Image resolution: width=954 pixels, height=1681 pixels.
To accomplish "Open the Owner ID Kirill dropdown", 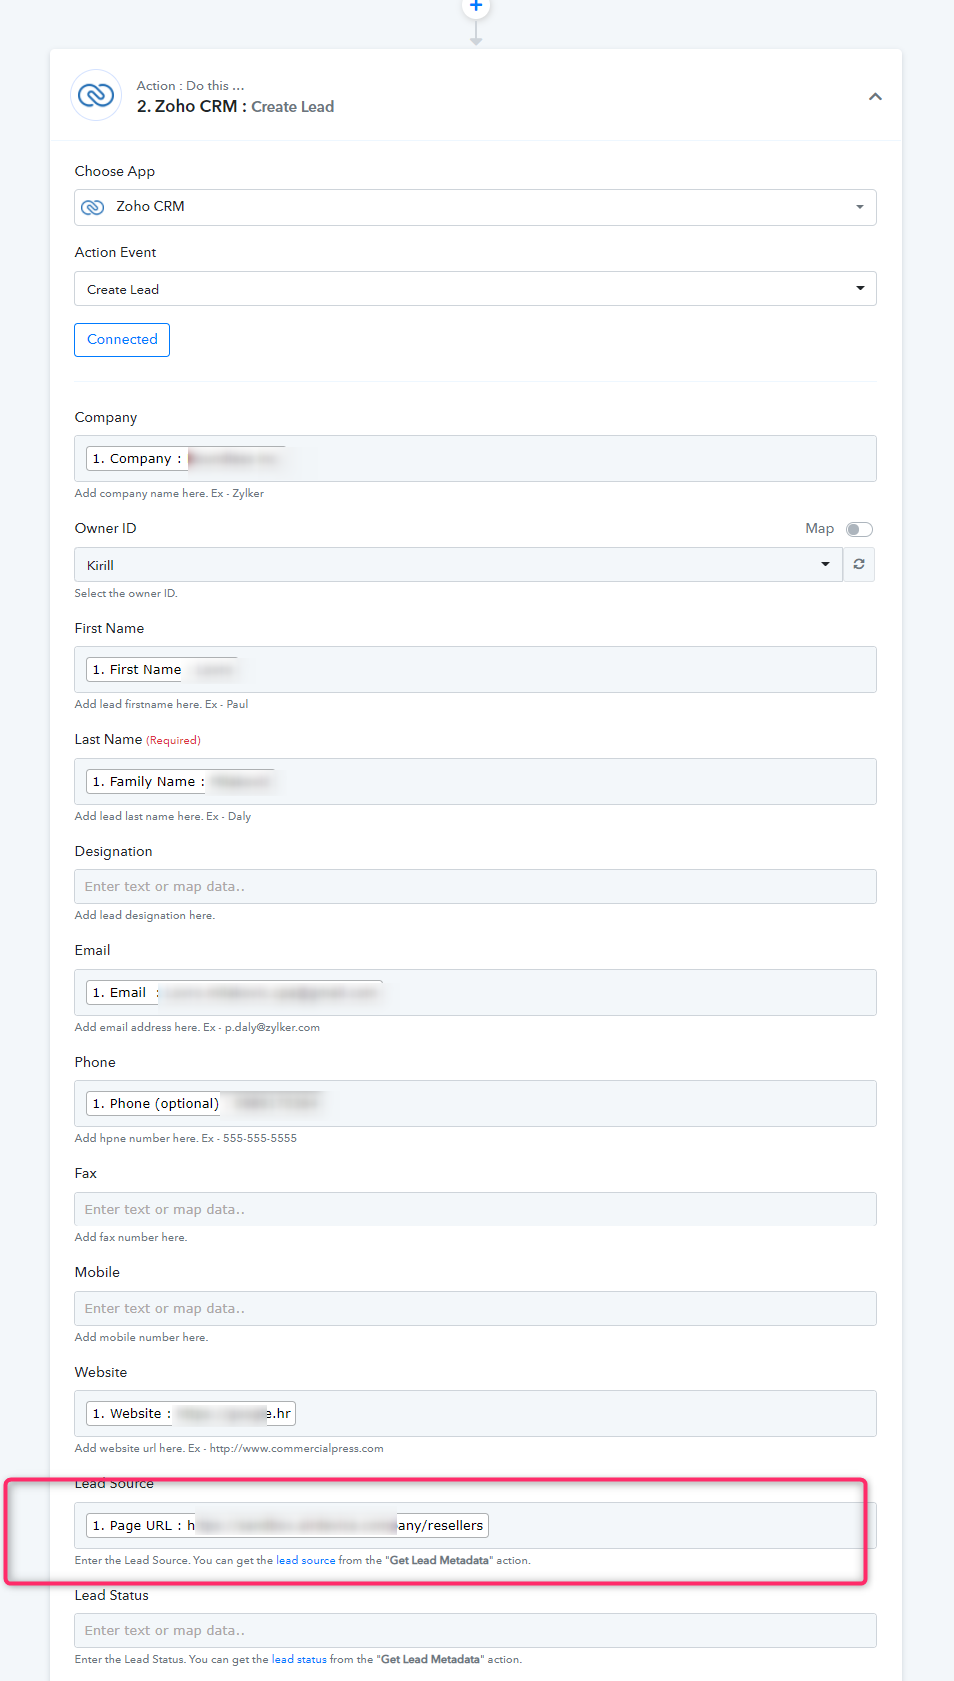I will 459,564.
